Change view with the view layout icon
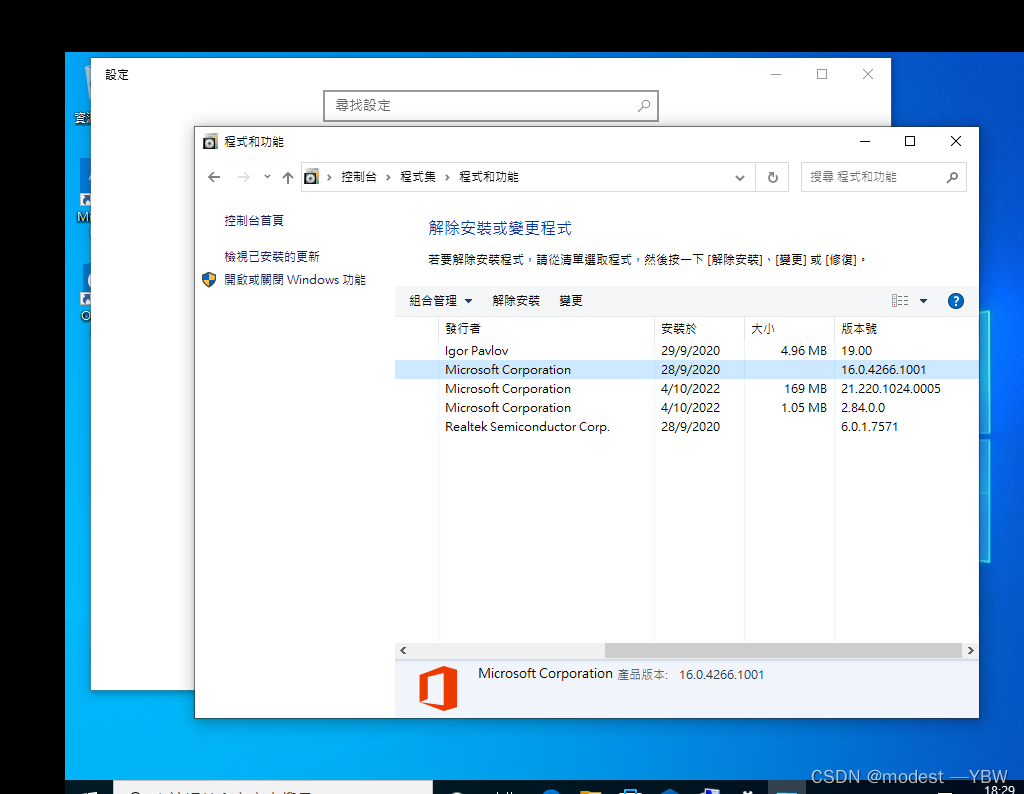Viewport: 1024px width, 794px height. click(900, 301)
